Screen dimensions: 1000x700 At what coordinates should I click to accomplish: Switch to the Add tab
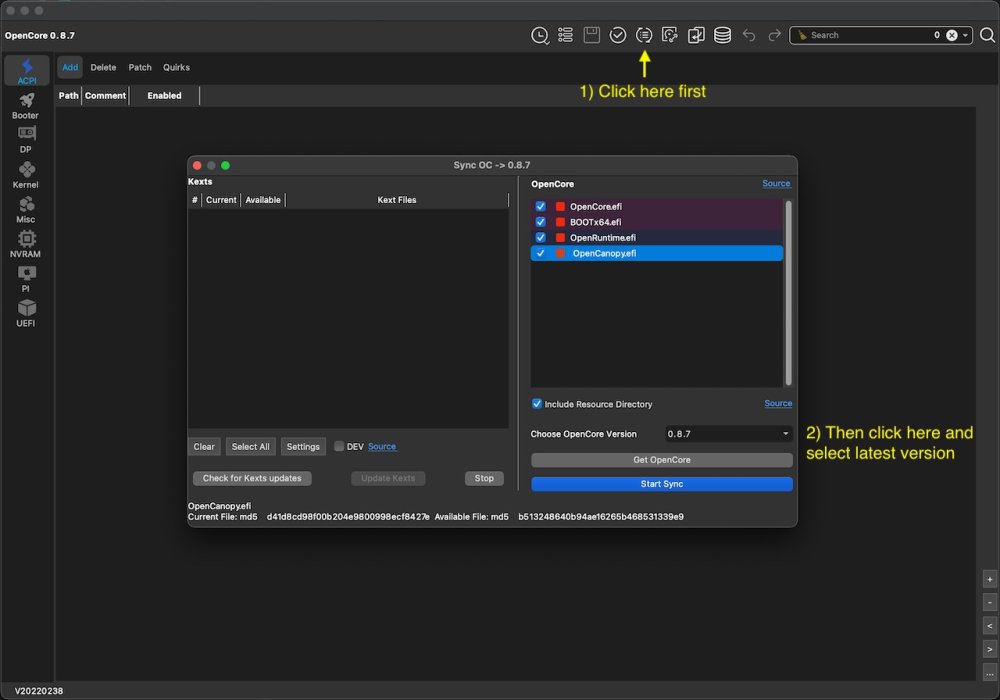click(70, 67)
